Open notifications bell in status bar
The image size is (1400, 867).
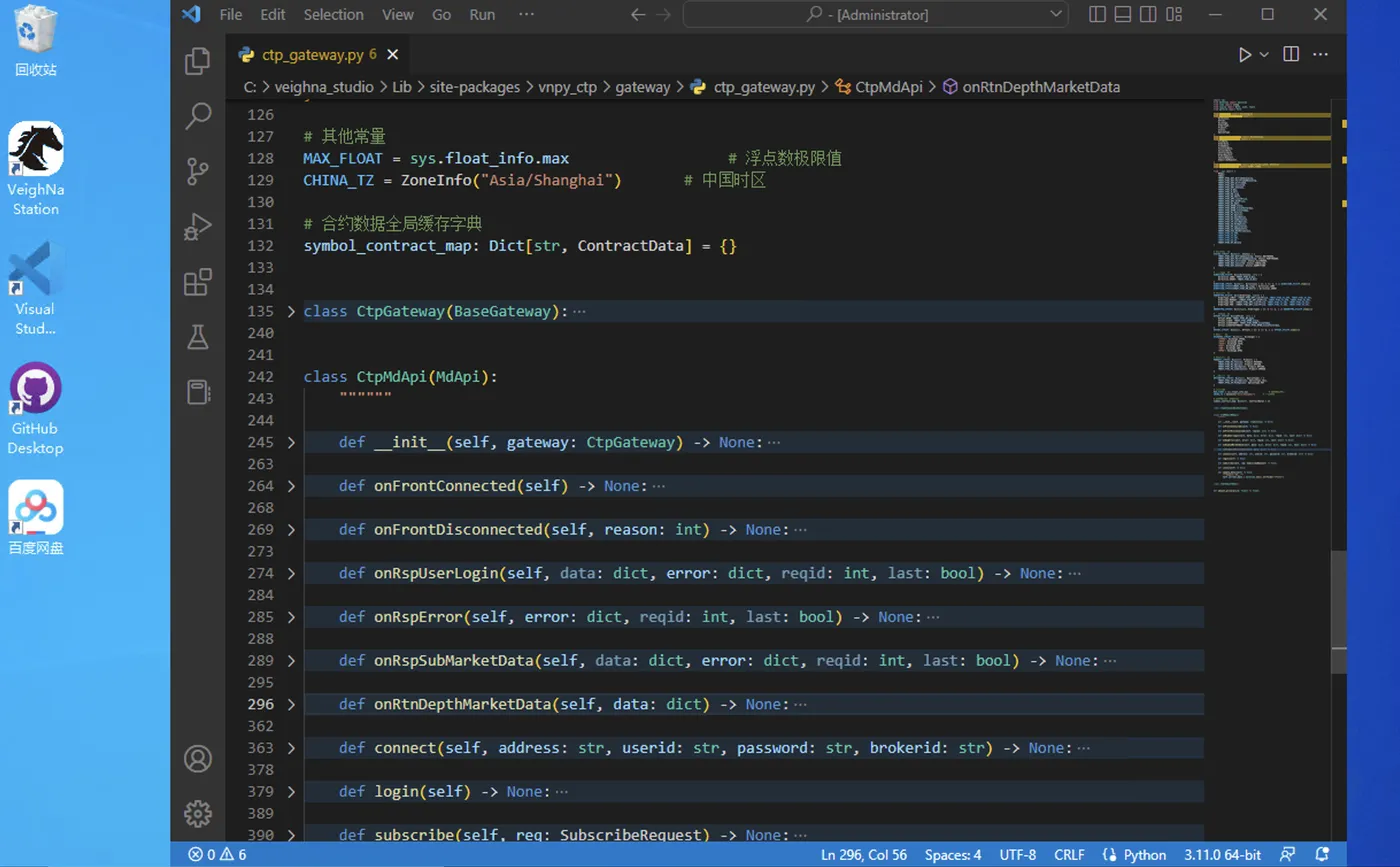click(1323, 855)
